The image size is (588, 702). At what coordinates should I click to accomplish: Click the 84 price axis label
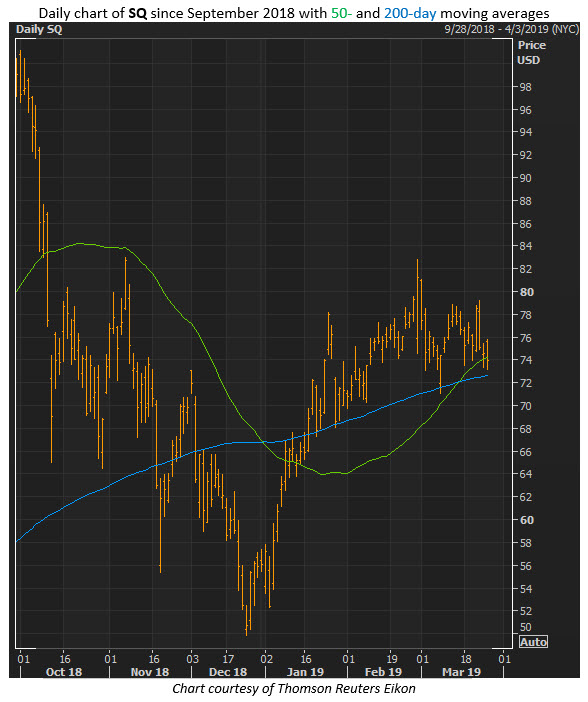pos(525,246)
